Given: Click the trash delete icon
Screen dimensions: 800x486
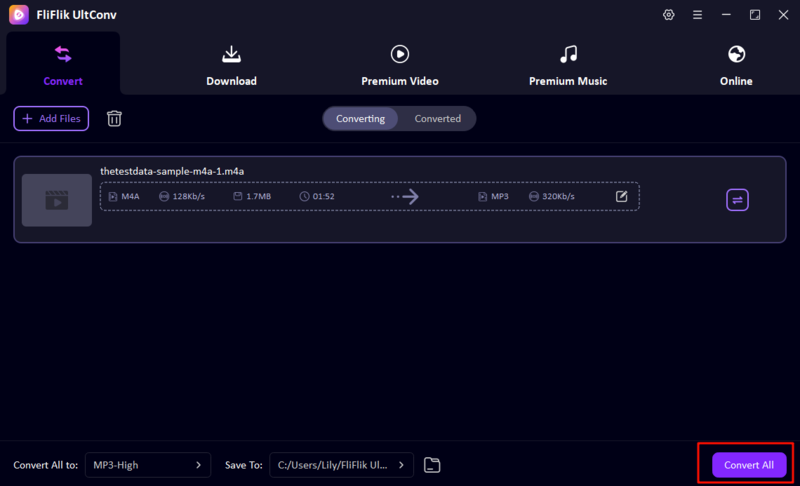Looking at the screenshot, I should tap(115, 119).
